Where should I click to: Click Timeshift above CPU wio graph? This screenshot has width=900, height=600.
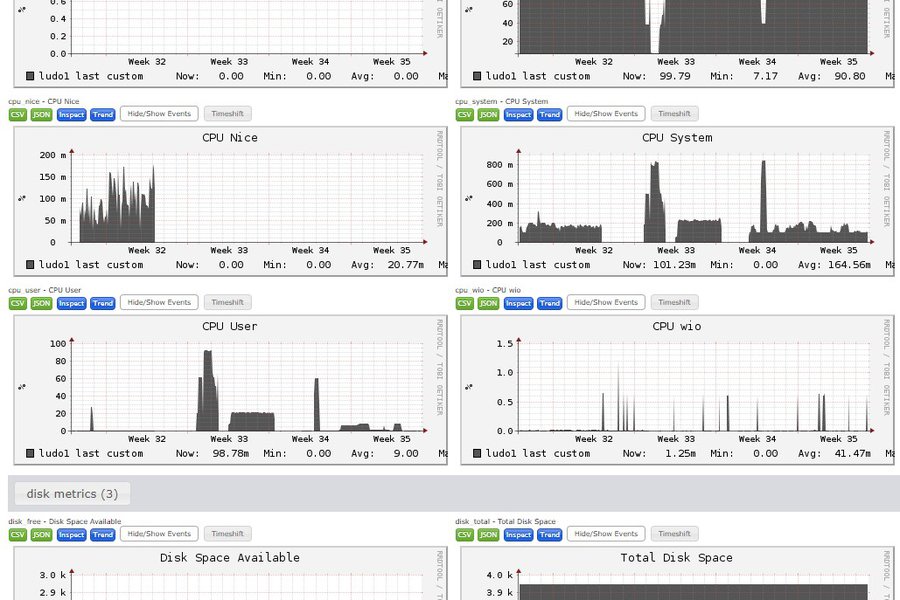(x=674, y=303)
